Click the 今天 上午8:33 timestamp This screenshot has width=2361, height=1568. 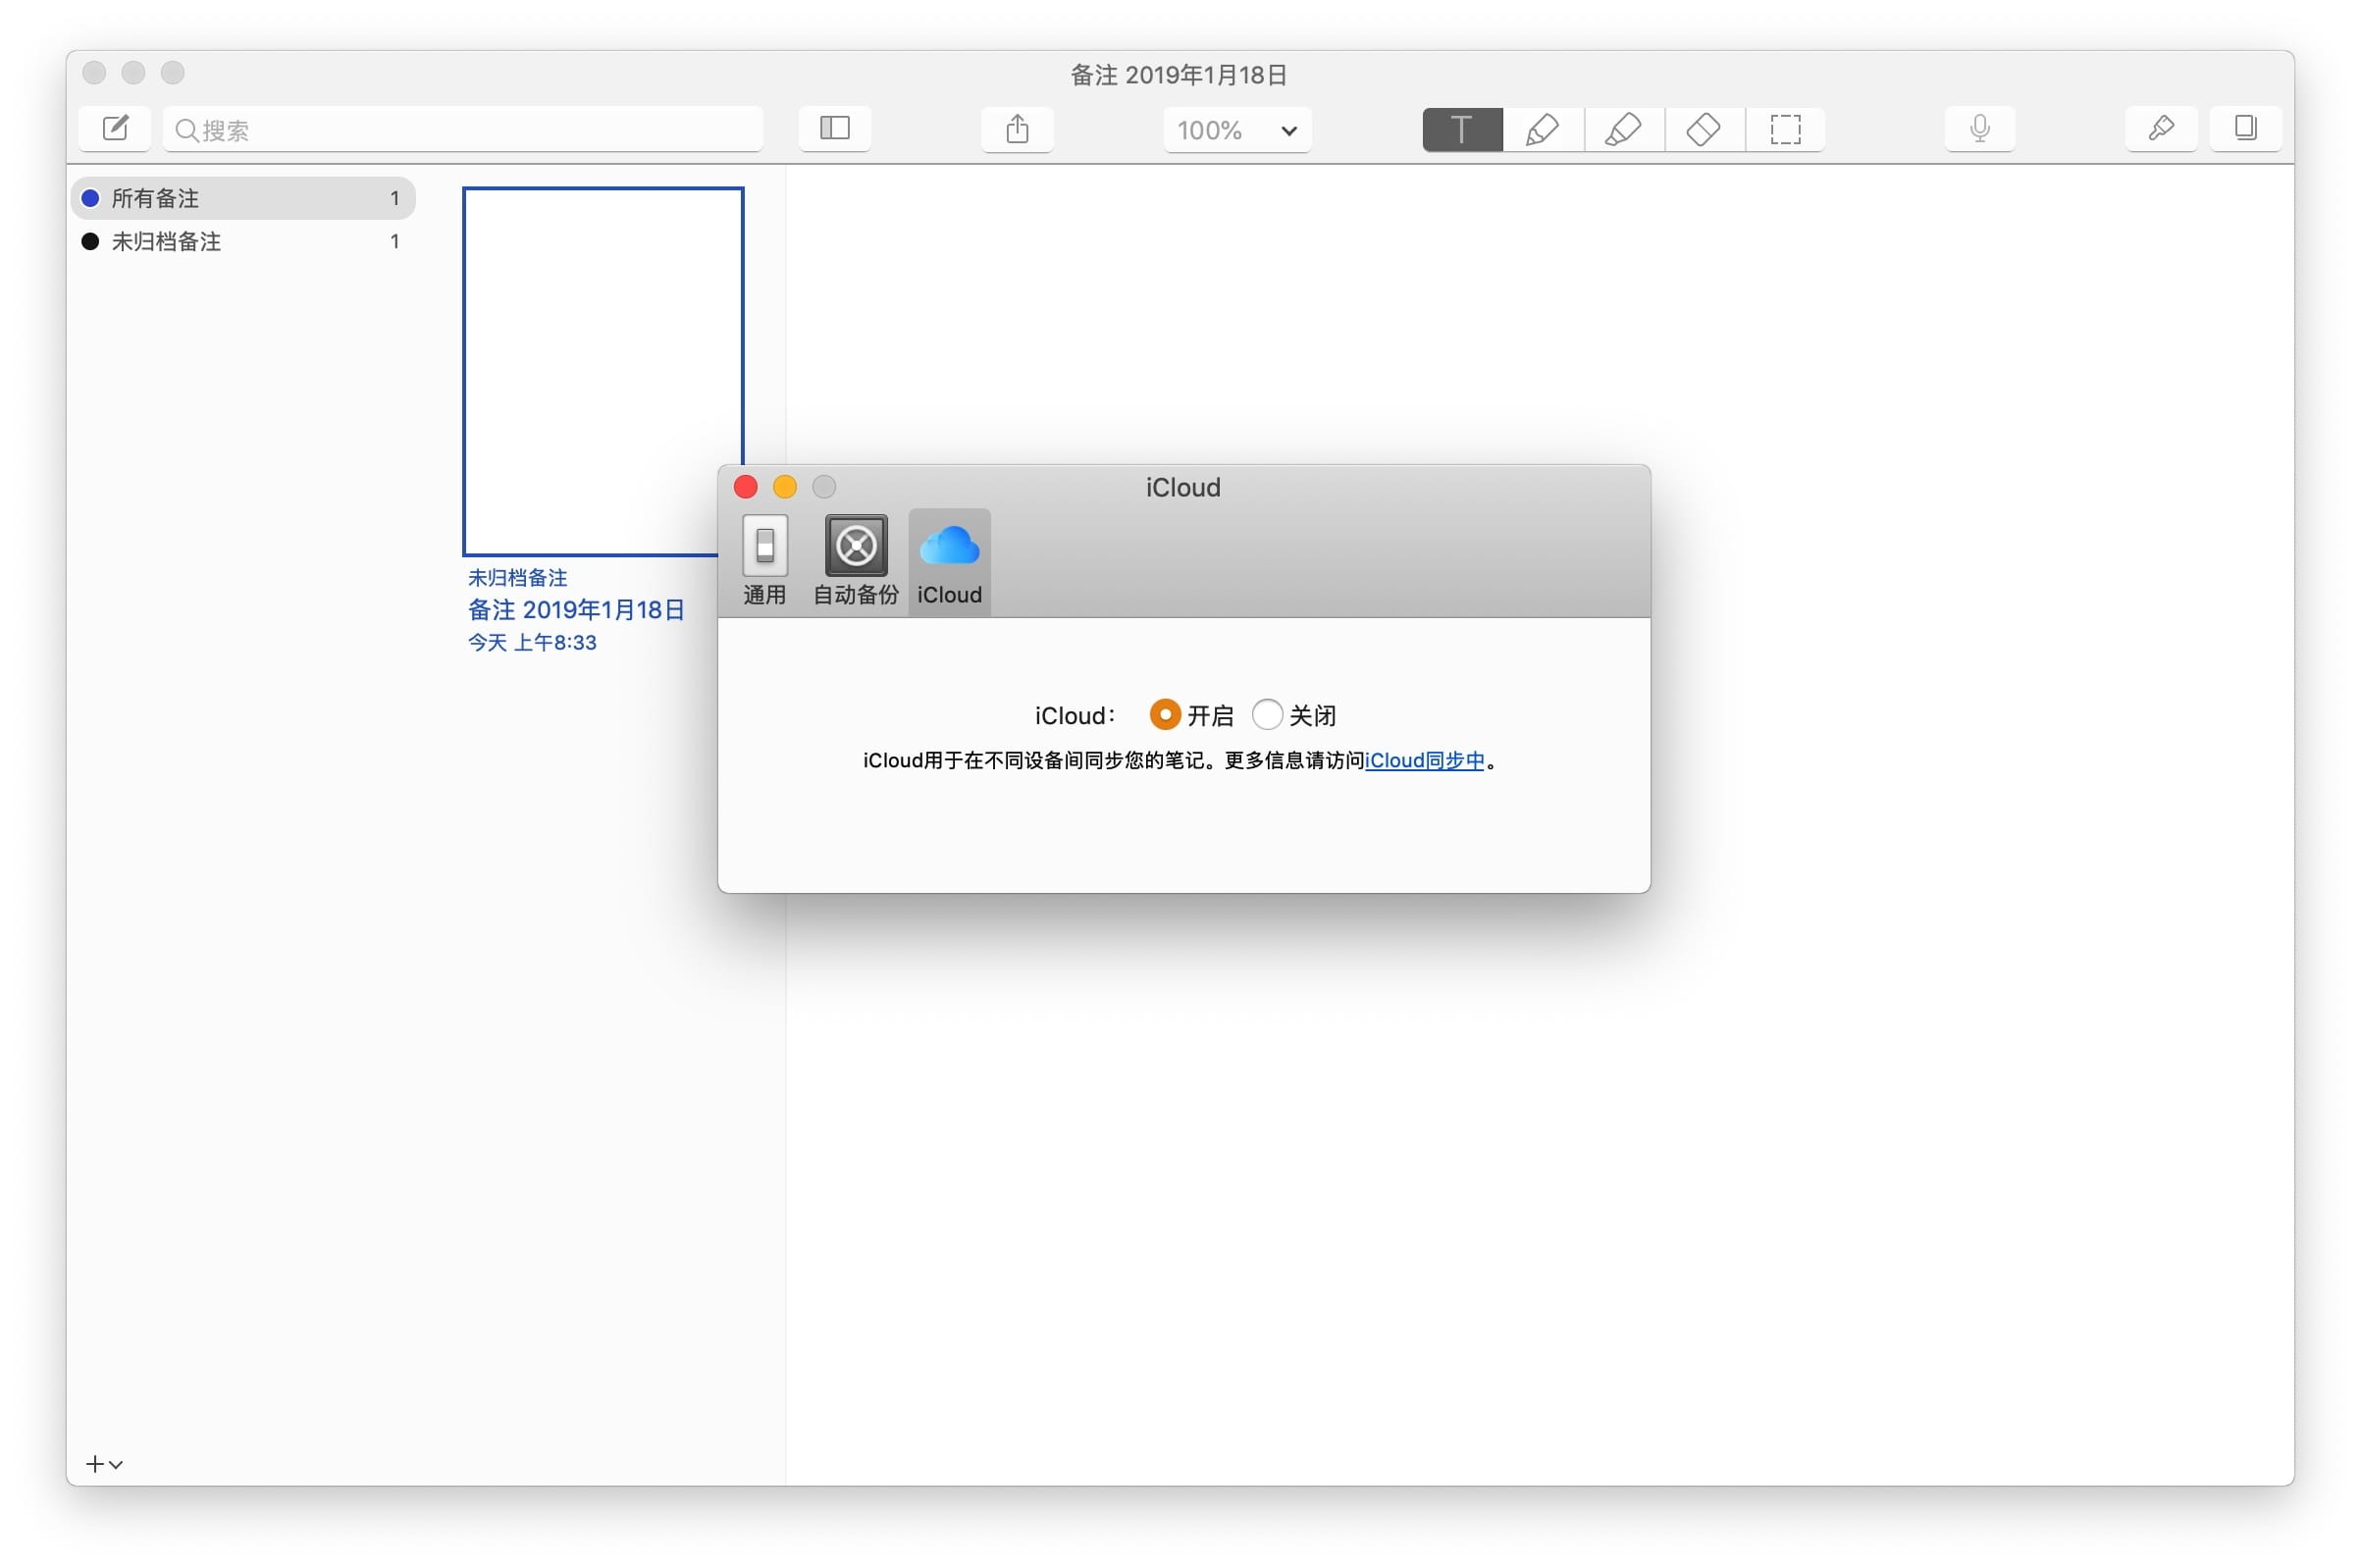pyautogui.click(x=532, y=642)
